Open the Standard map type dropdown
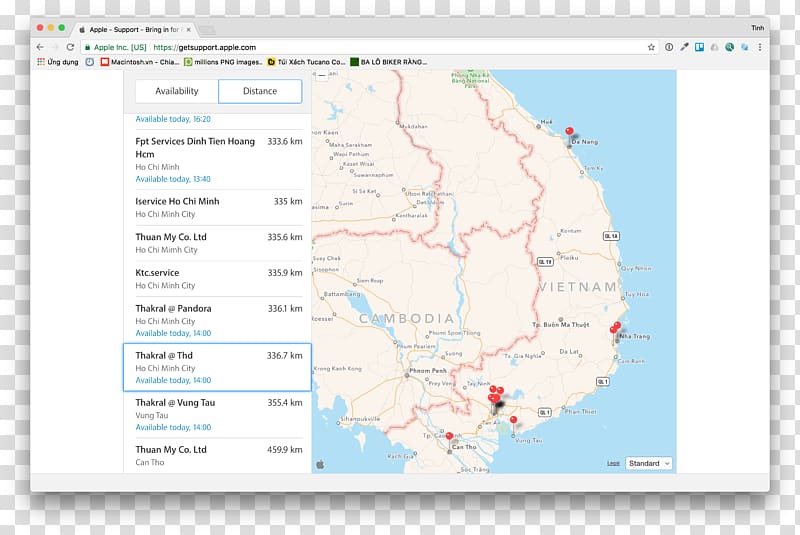Screen dimensions: 800x535 click(649, 463)
